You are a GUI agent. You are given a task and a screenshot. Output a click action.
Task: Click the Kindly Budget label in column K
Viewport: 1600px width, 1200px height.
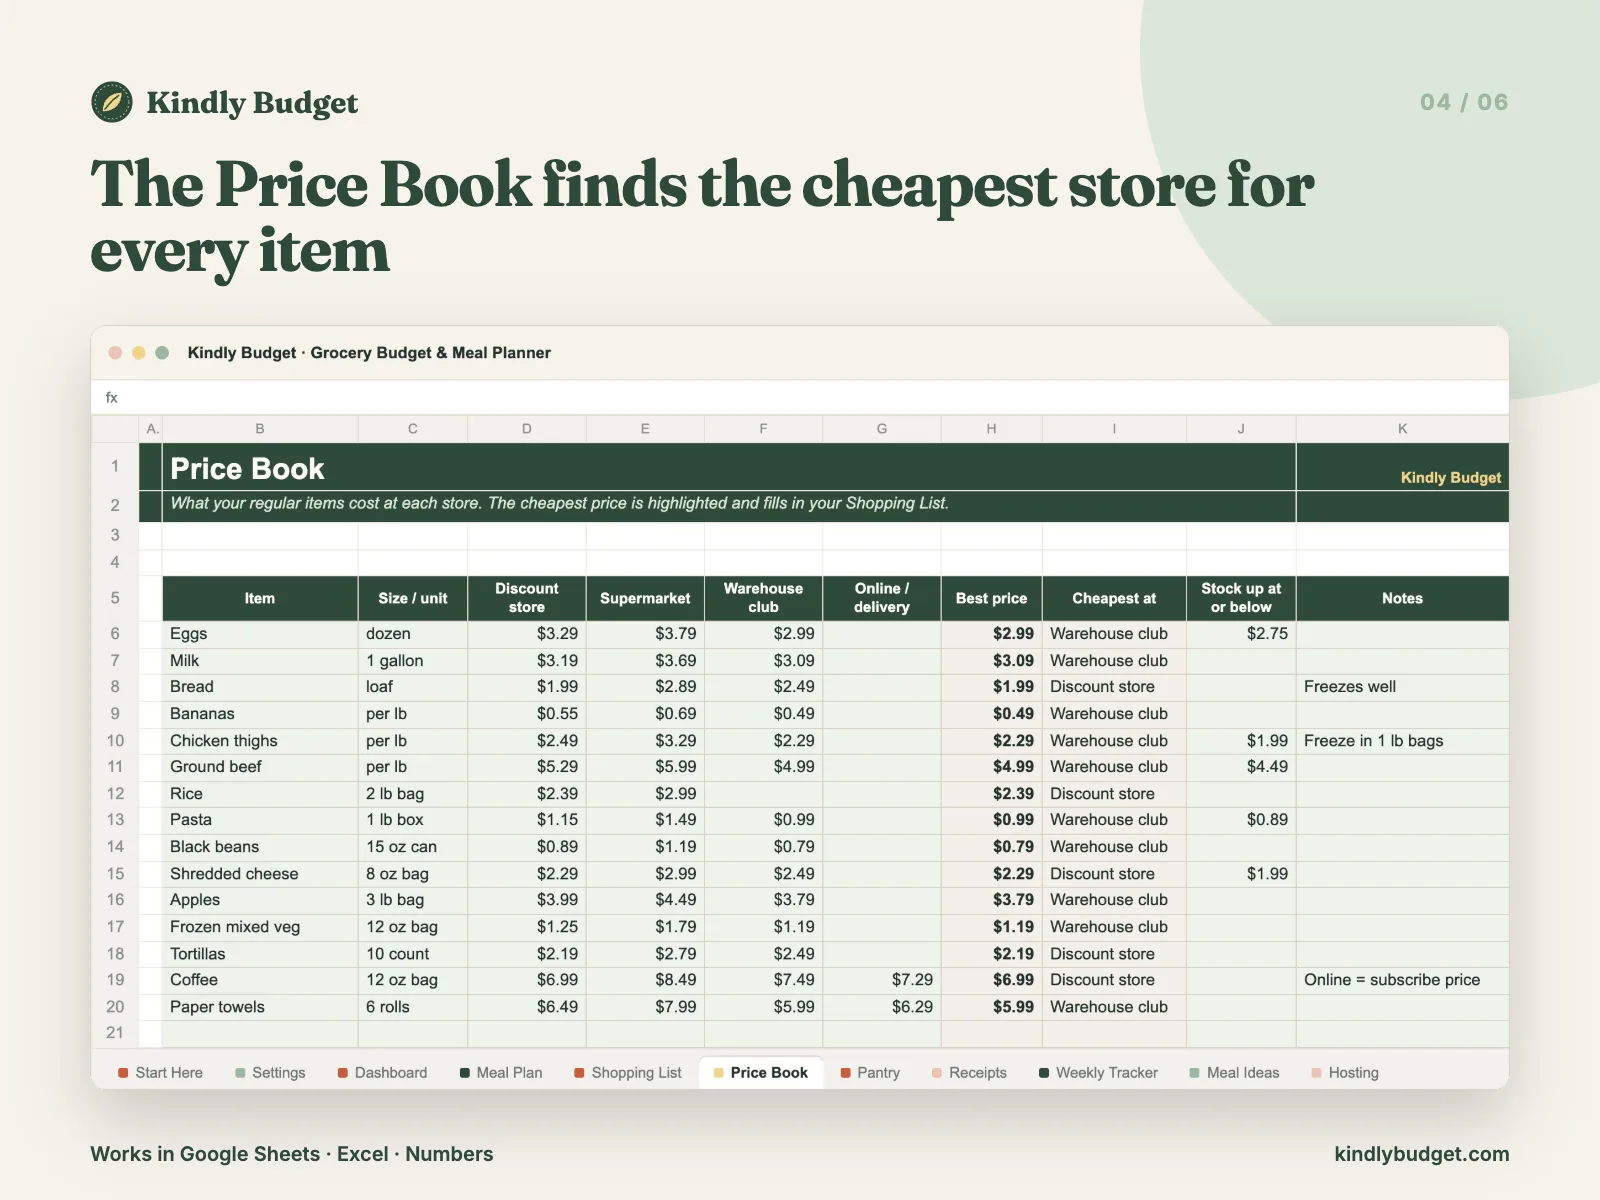(1450, 478)
